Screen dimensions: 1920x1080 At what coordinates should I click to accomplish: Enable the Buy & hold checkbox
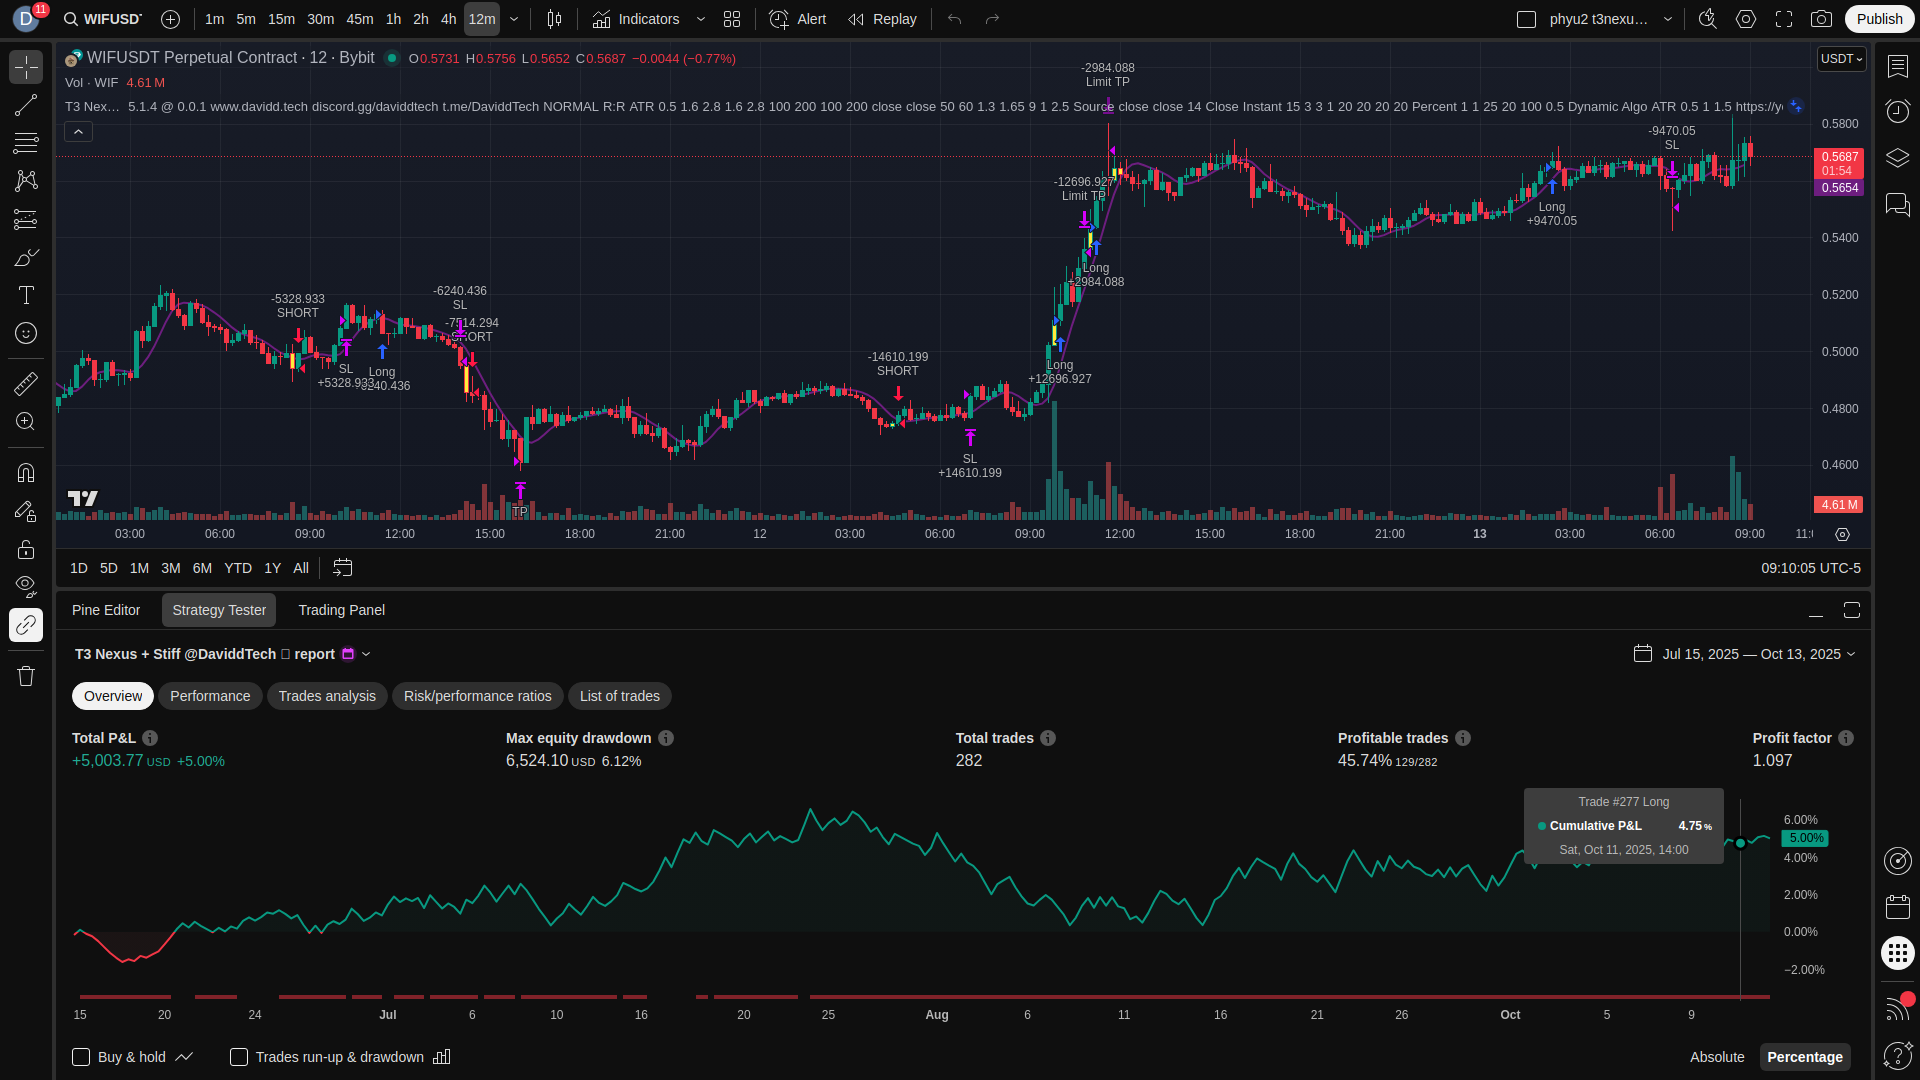81,1057
